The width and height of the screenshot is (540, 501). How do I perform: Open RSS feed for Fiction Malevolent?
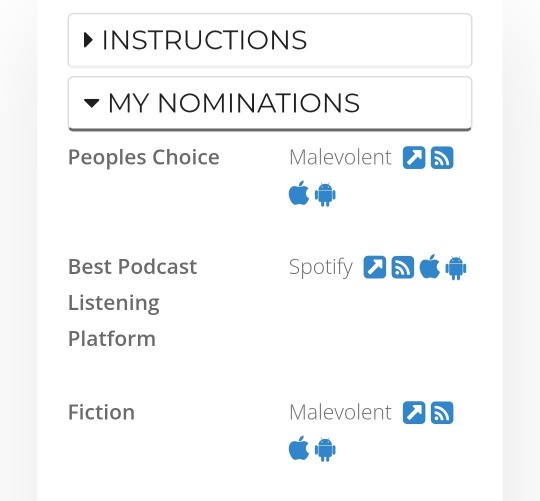point(442,413)
